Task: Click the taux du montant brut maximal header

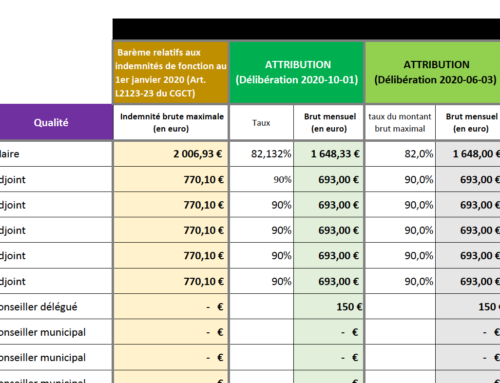Action: 400,122
